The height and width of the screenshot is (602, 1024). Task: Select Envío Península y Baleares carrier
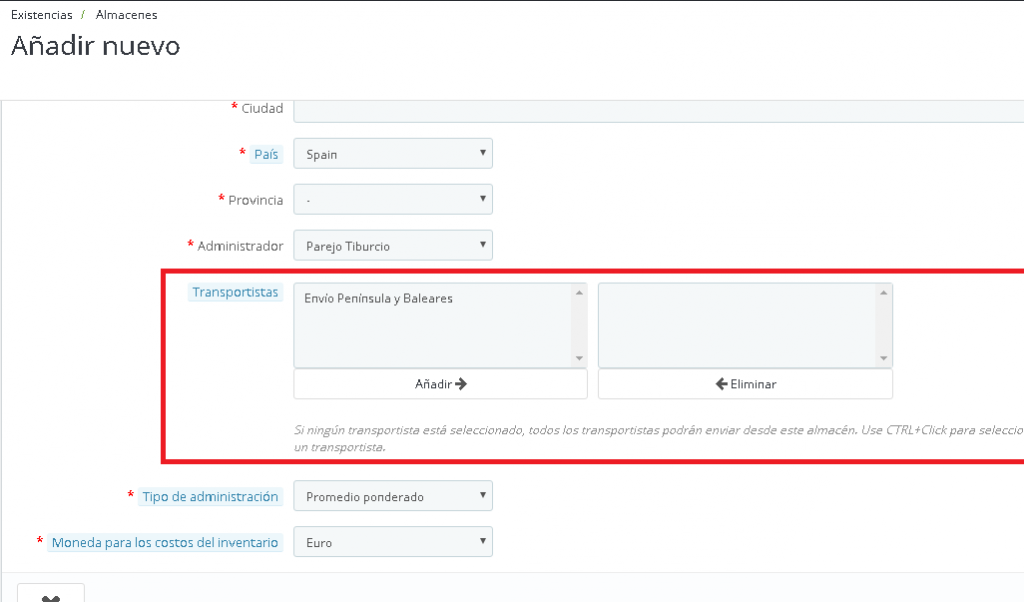point(378,298)
